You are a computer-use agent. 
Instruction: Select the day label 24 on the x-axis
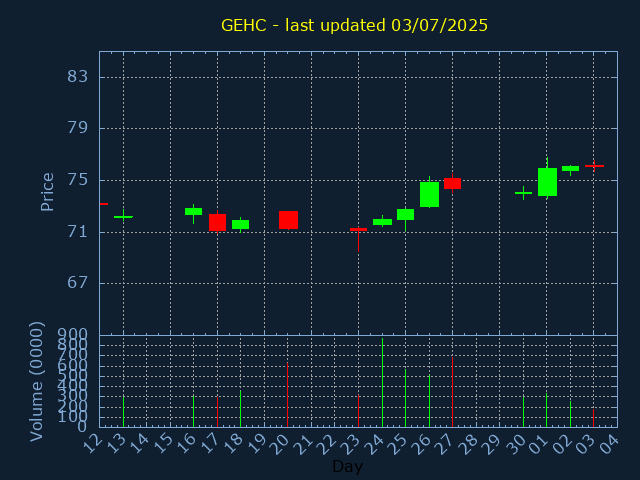click(x=375, y=444)
